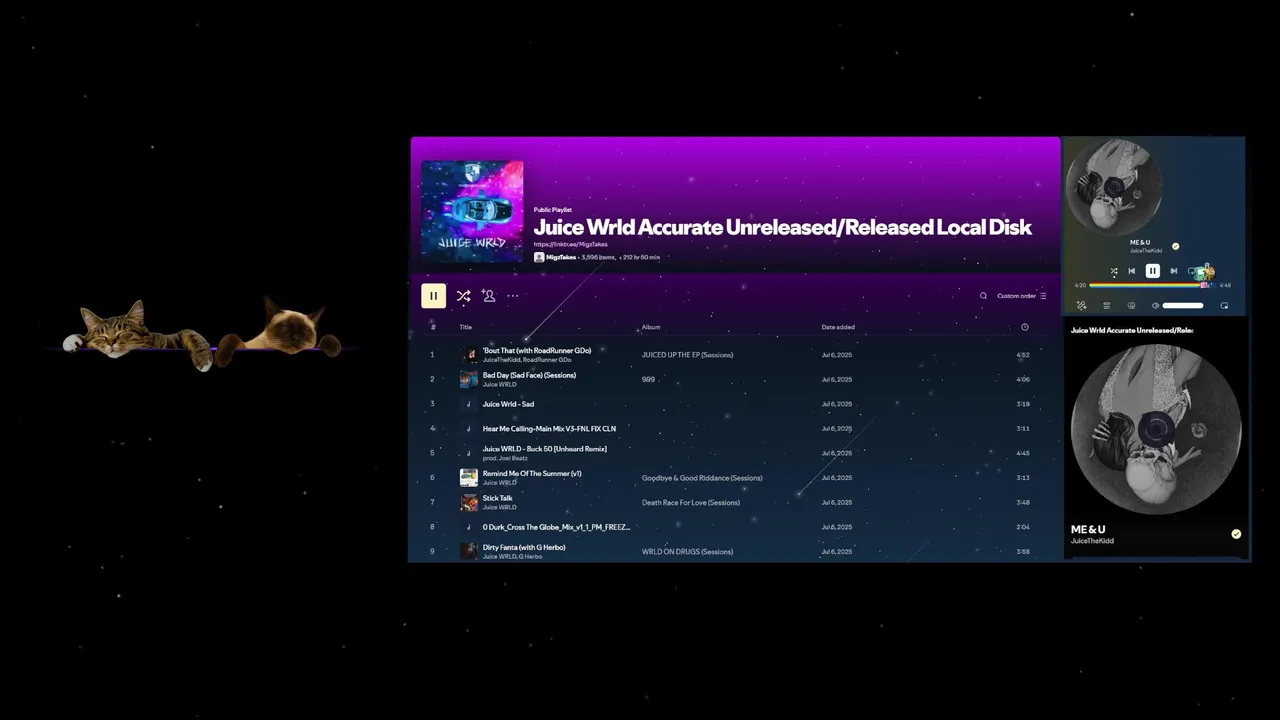
Task: Select the track Stick Talk
Action: (x=497, y=498)
